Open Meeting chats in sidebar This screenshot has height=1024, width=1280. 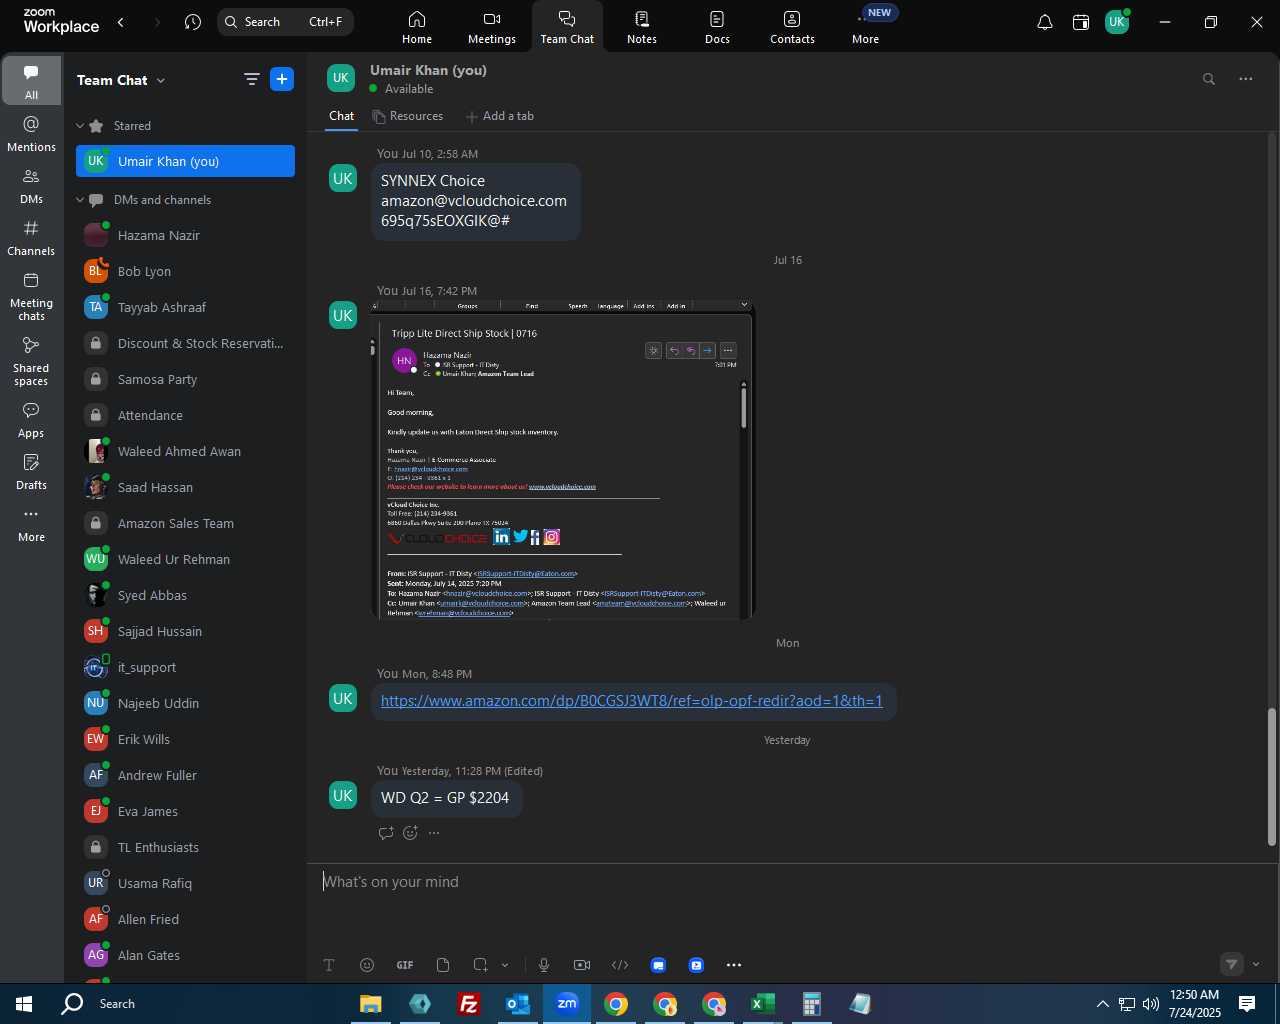pos(31,296)
